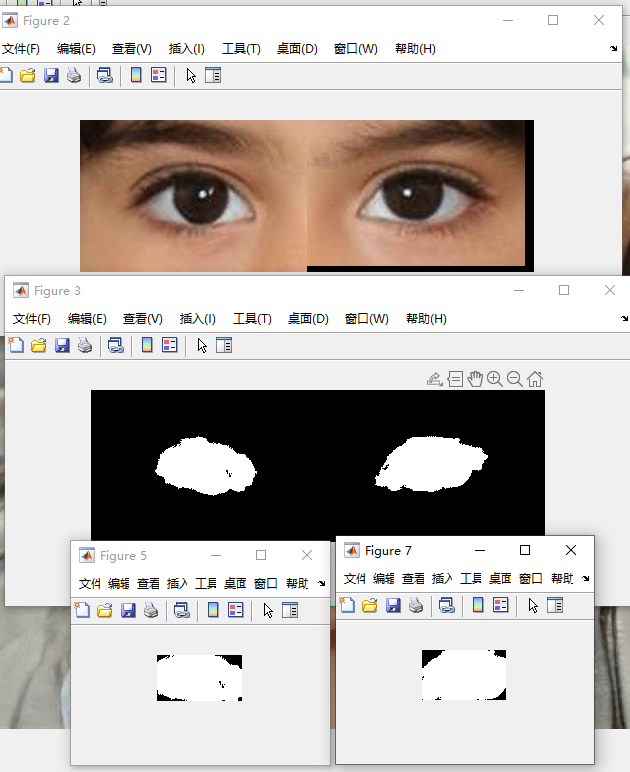This screenshot has height=772, width=630.
Task: Link plot icon in Figure 3 toolbar
Action: [x=116, y=345]
